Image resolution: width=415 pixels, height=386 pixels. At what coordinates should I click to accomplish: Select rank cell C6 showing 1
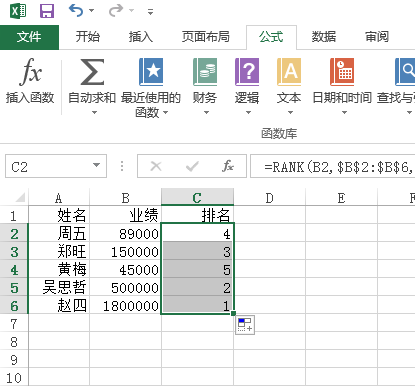[x=197, y=305]
